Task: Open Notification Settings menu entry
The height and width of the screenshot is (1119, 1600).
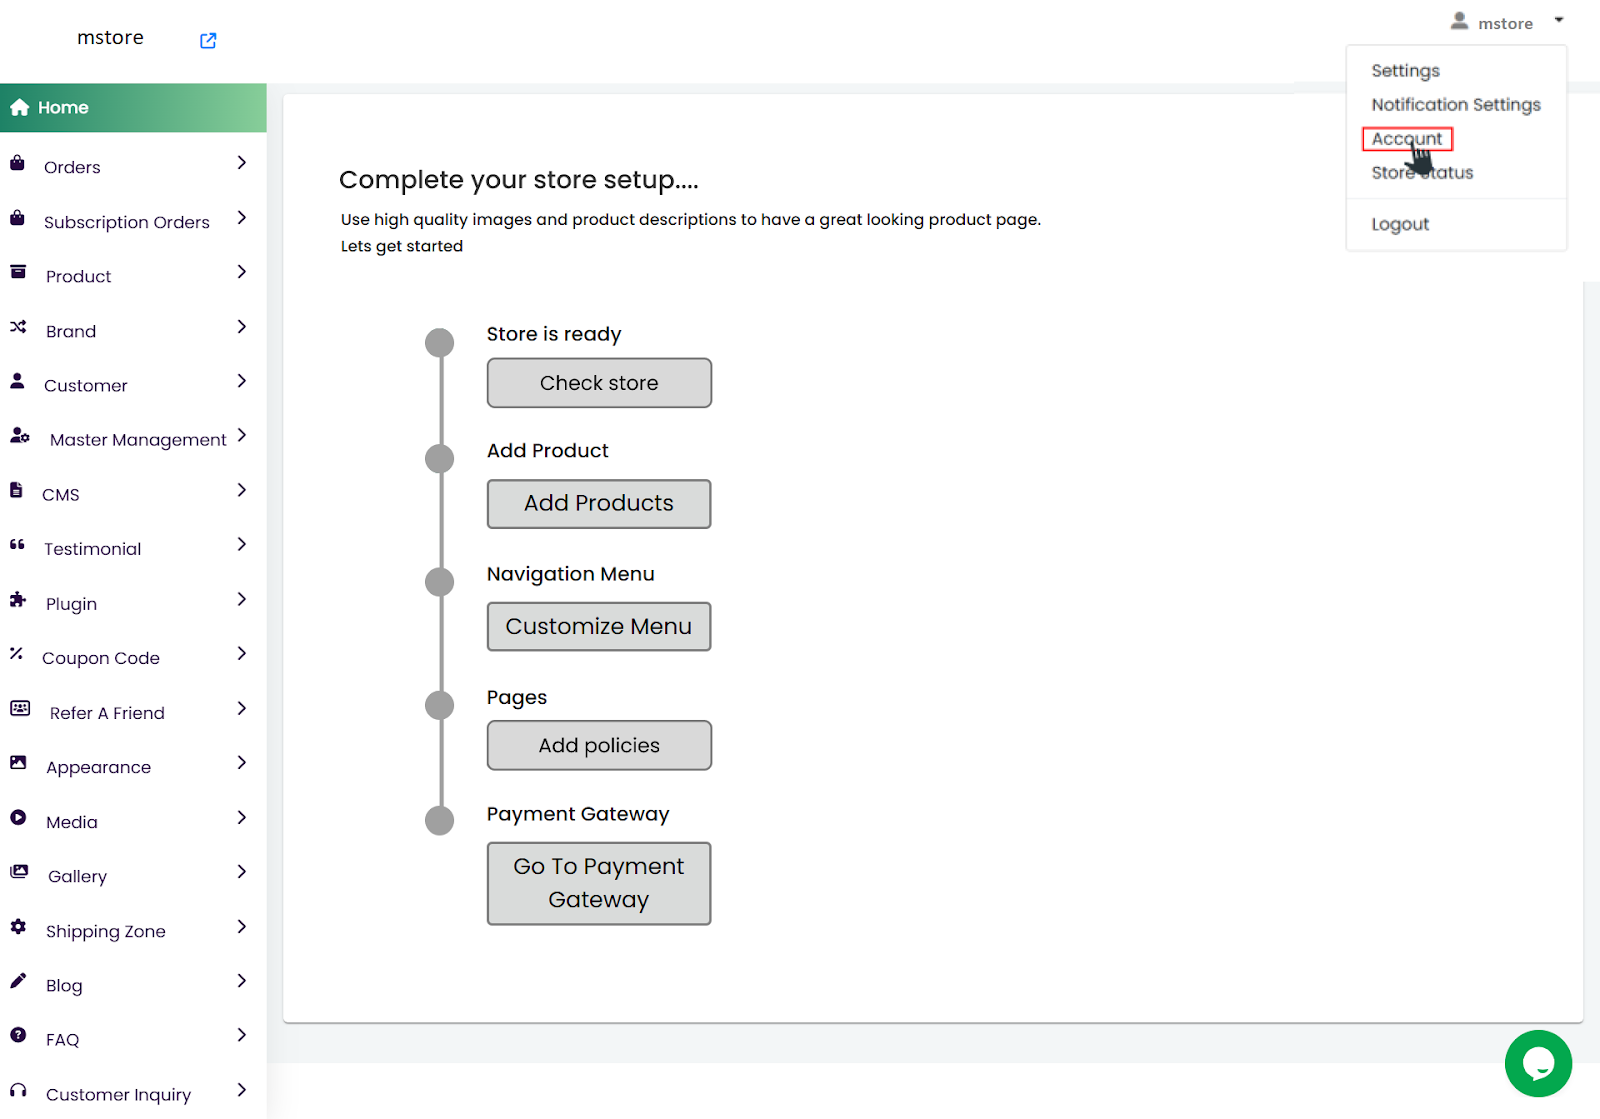Action: [1455, 105]
